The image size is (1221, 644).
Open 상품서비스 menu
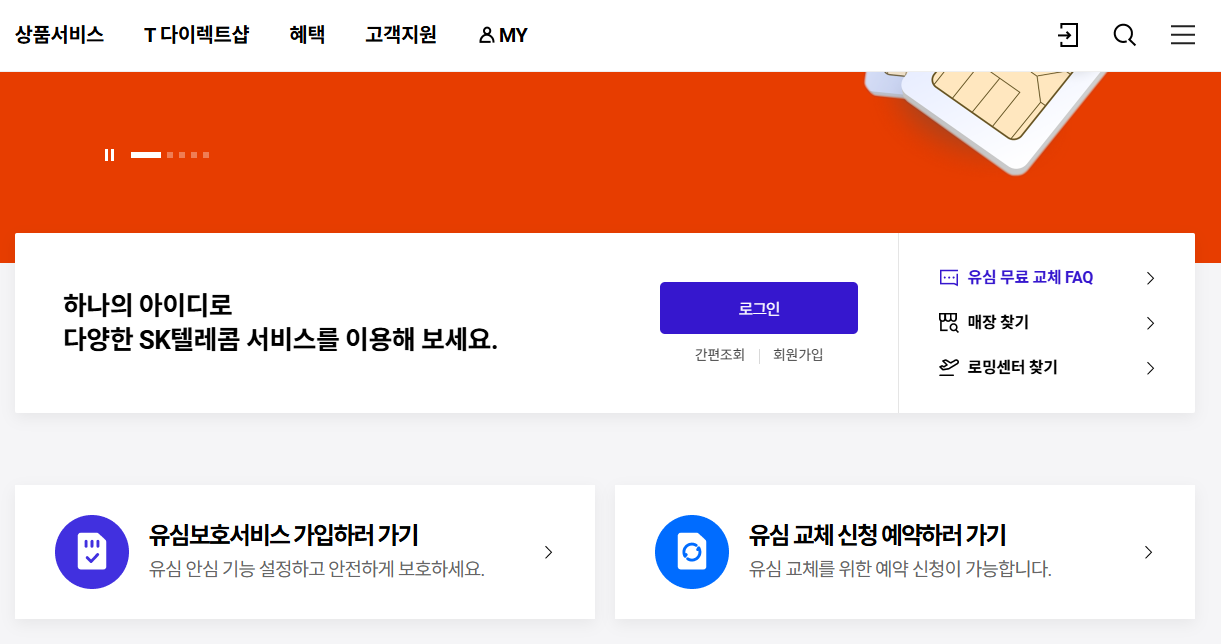[59, 35]
